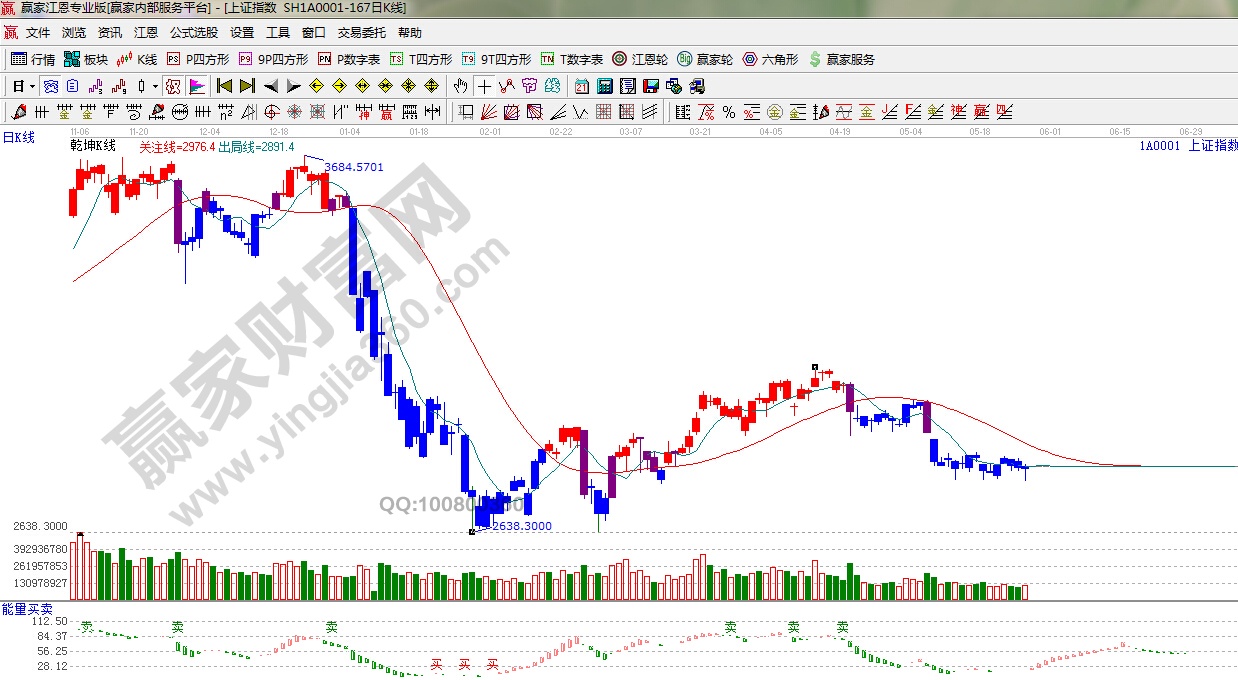Image resolution: width=1238 pixels, height=680 pixels.
Task: Open the 江恩 menu dropdown
Action: [146, 32]
